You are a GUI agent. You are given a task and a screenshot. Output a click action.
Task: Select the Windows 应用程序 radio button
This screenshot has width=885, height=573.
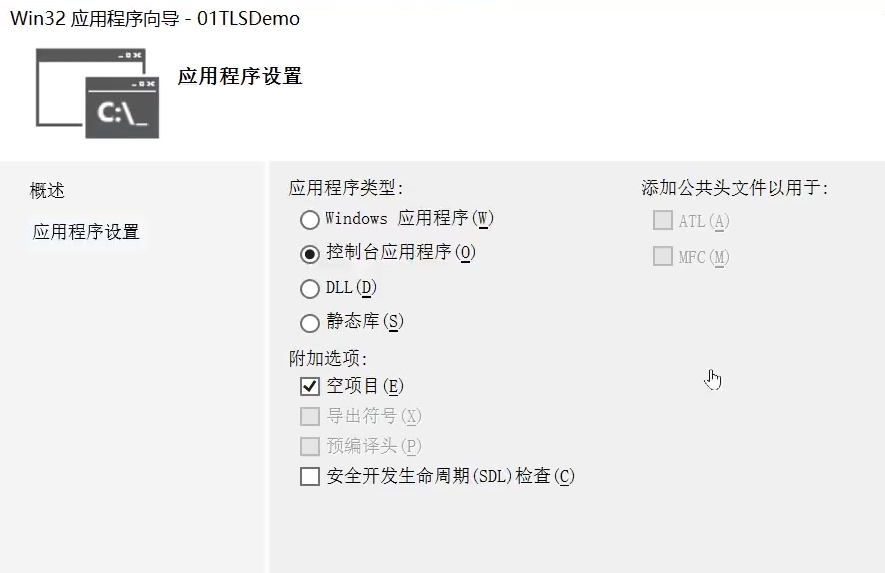point(310,219)
